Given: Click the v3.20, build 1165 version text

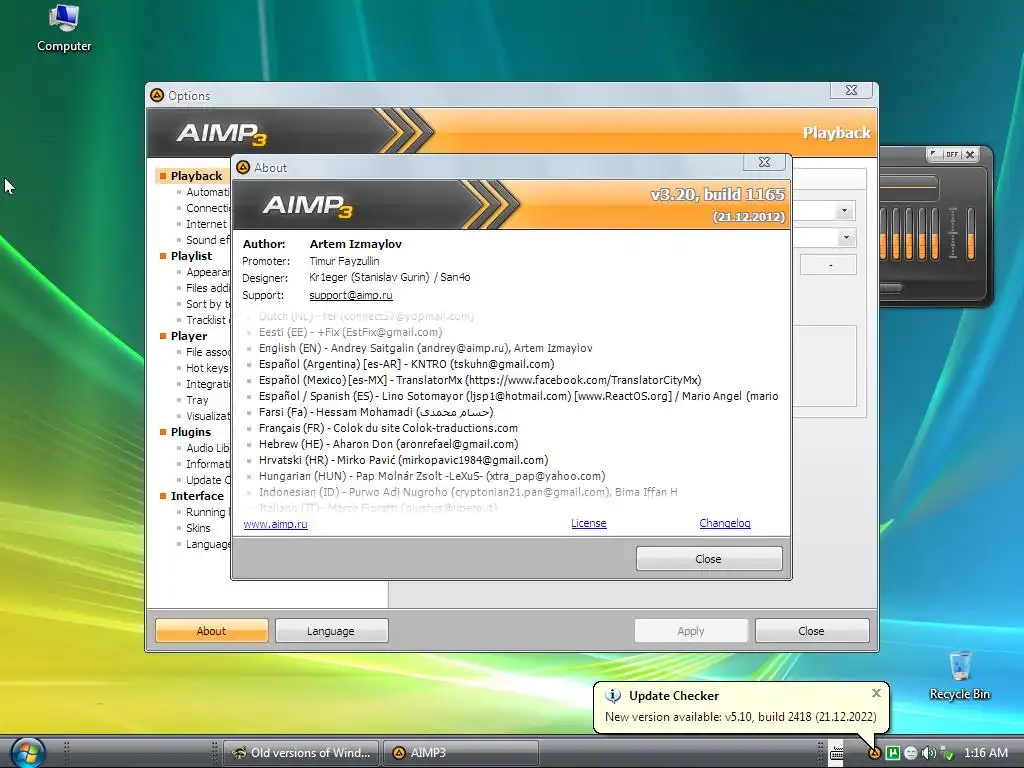Looking at the screenshot, I should pos(717,195).
